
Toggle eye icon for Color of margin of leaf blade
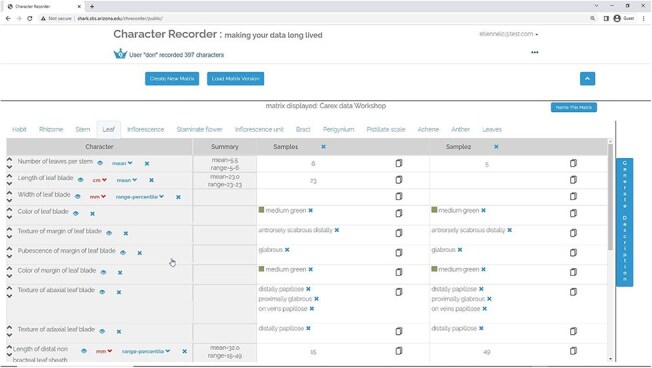coord(103,272)
